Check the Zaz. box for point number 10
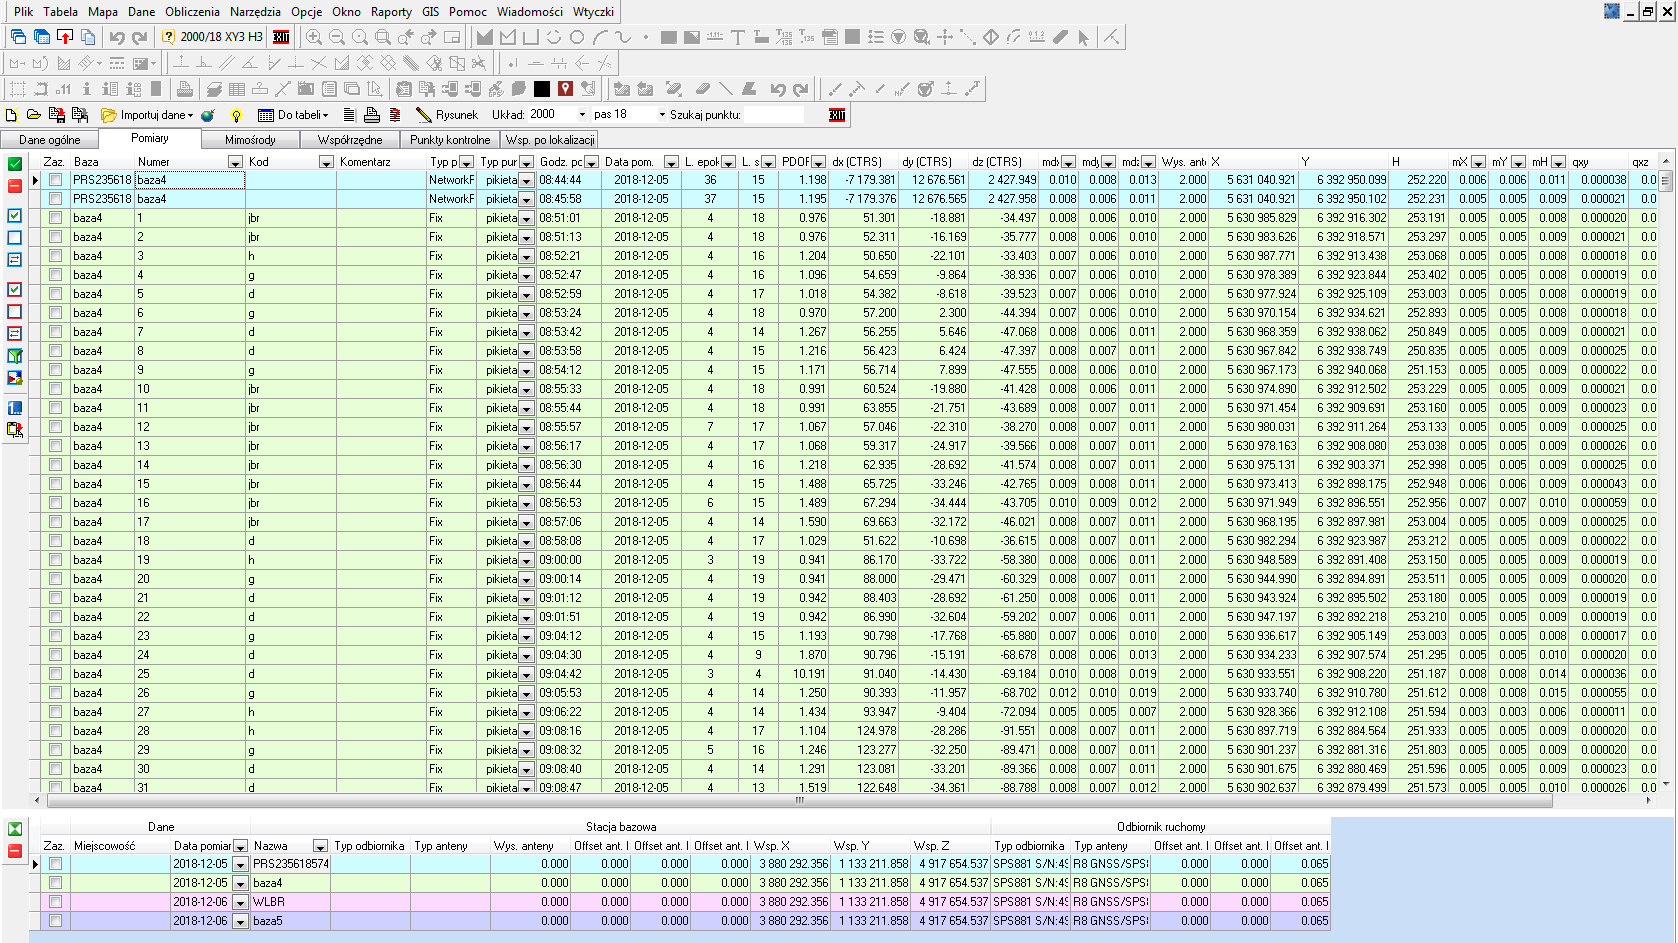 (x=56, y=389)
